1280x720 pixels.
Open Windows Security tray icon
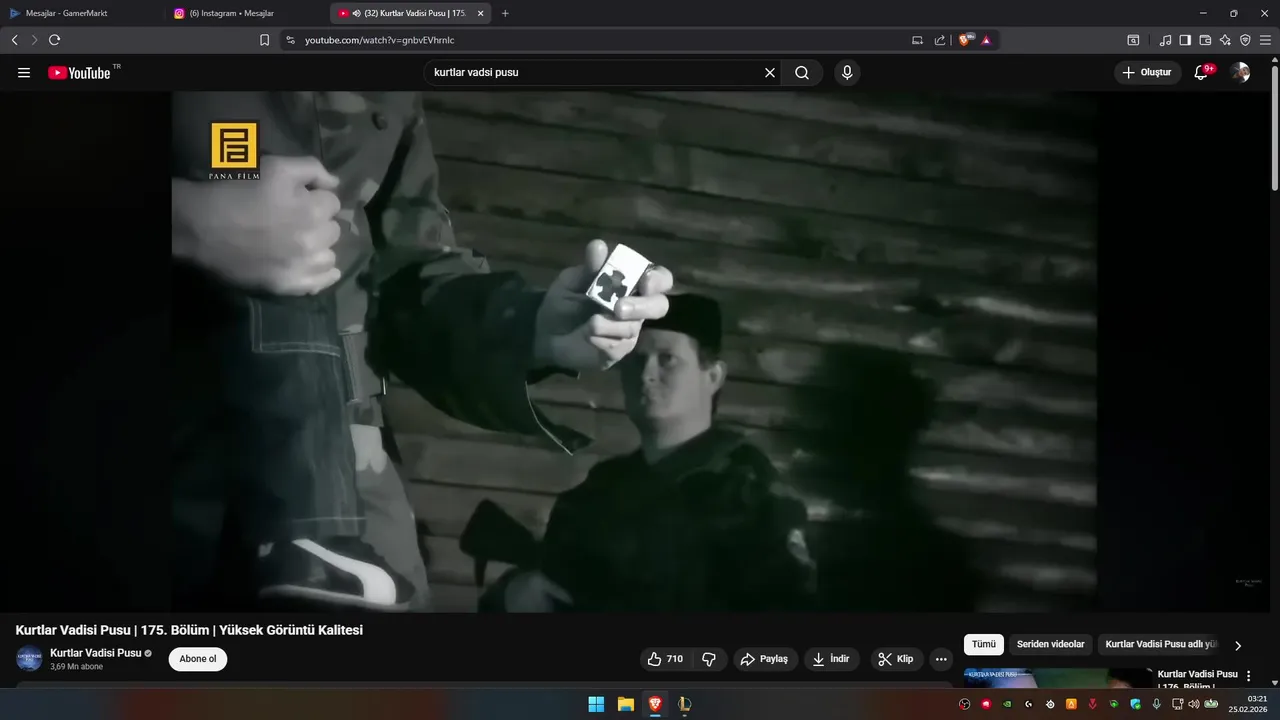click(x=1135, y=704)
